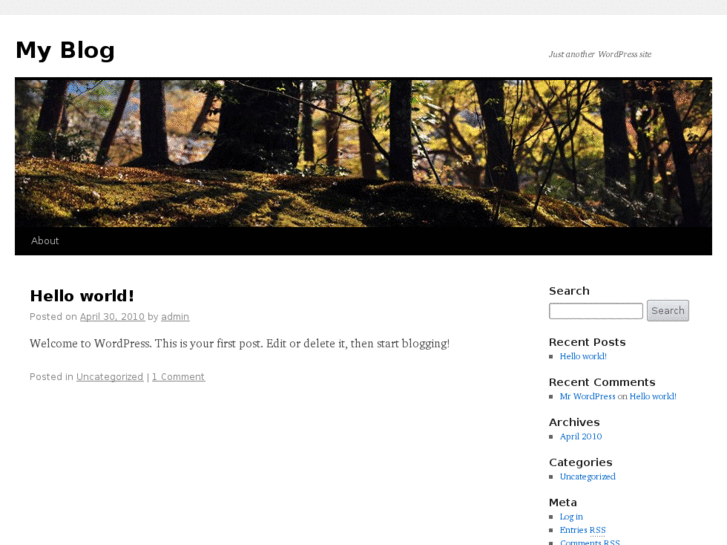Click the Just another WordPress site tagline
The width and height of the screenshot is (727, 545).
pos(600,54)
